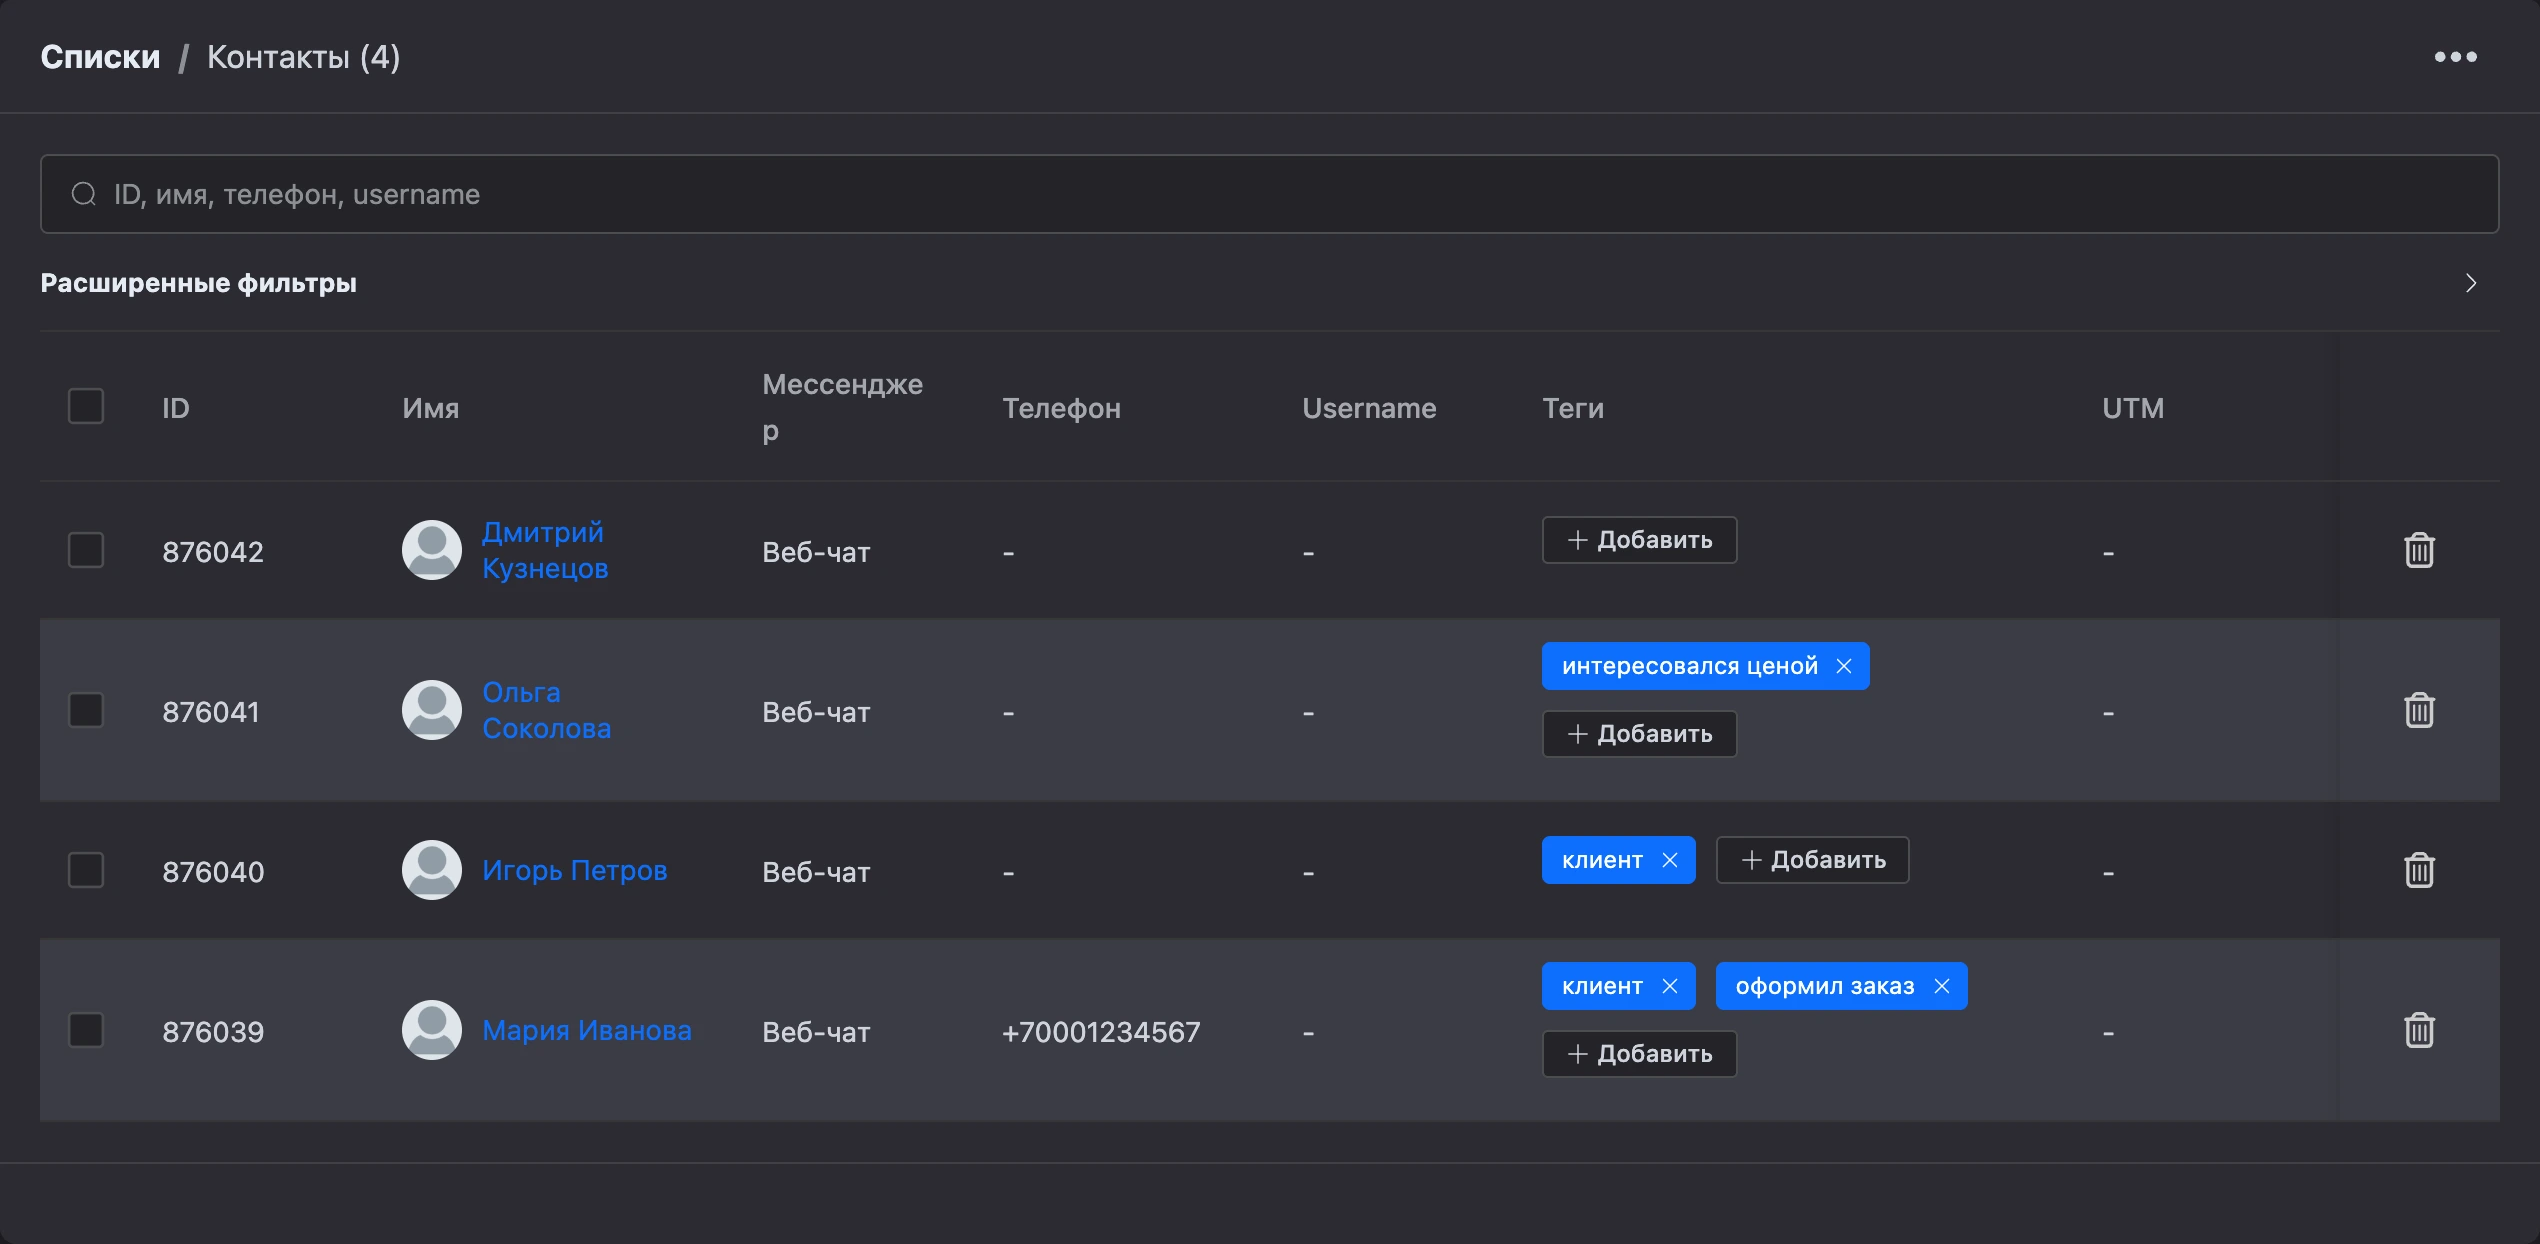Open the three-dots more options menu

(2455, 57)
